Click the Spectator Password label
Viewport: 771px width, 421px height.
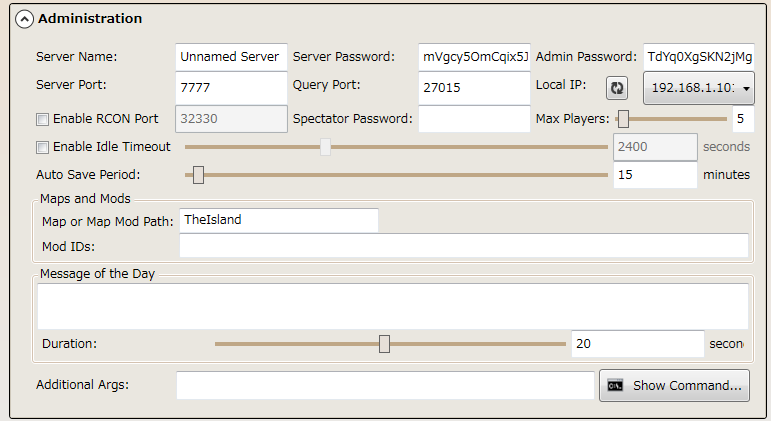pos(353,119)
